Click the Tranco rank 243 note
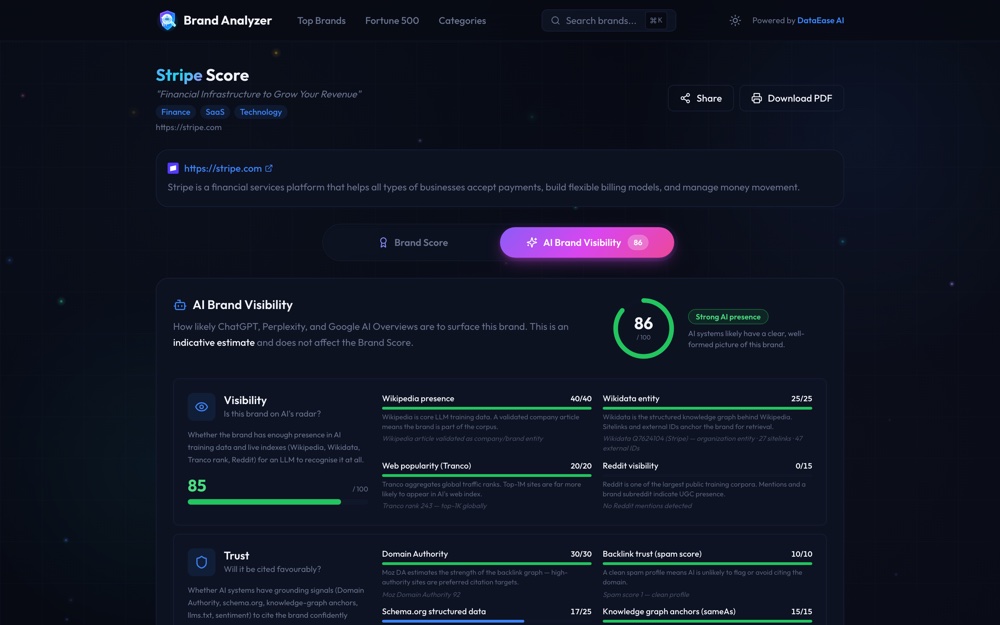 coord(434,506)
